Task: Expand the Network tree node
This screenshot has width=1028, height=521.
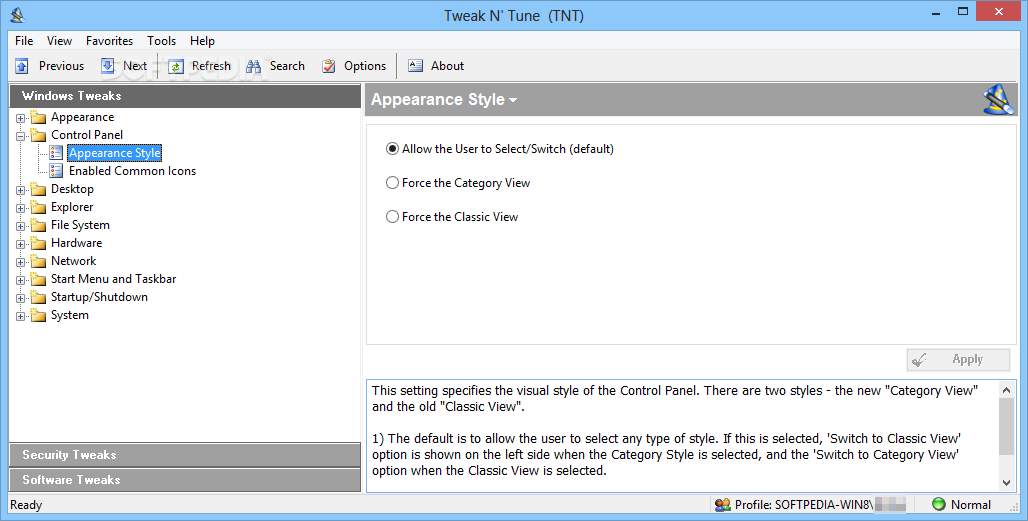Action: tap(20, 263)
